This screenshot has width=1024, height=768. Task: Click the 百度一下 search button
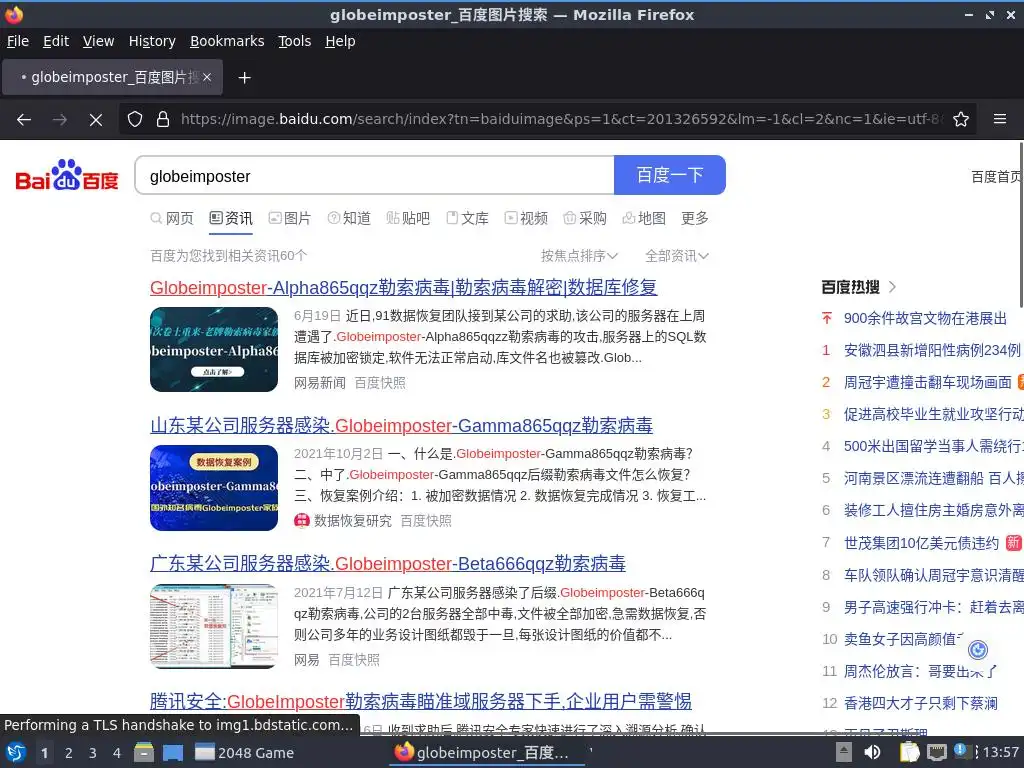pyautogui.click(x=669, y=175)
